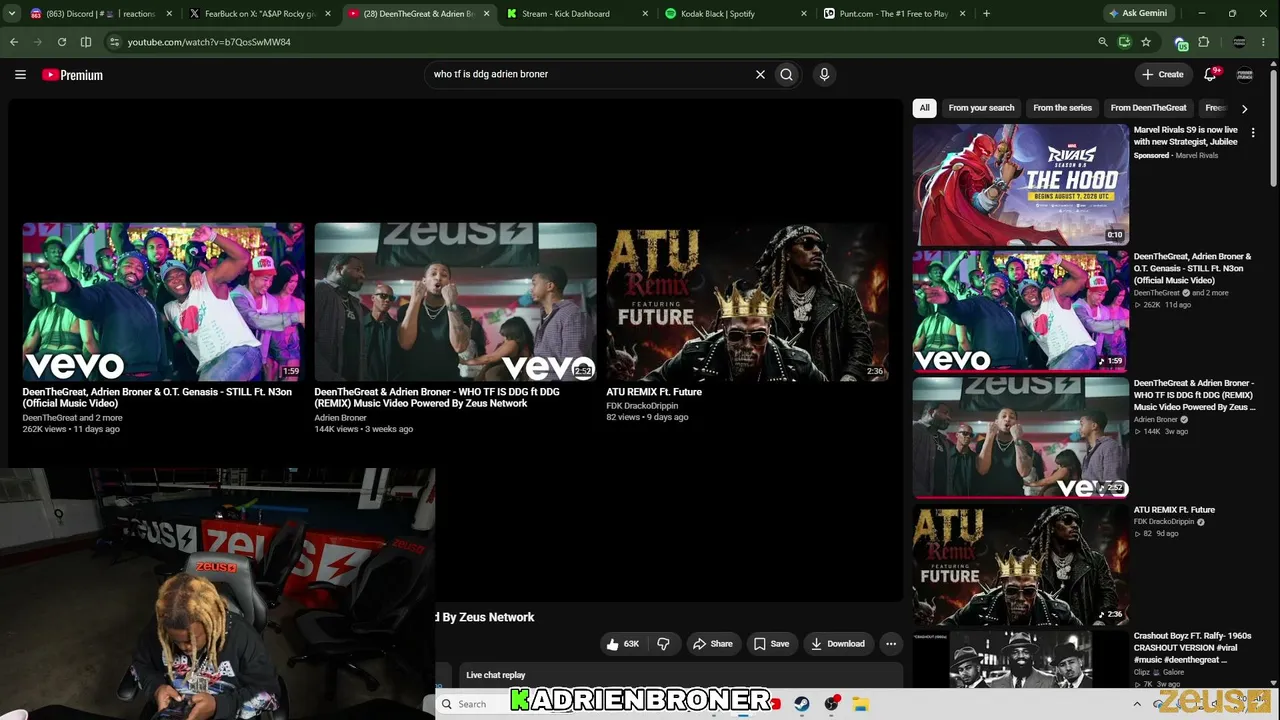Play the ATU Remix end-screen thumbnail
The width and height of the screenshot is (1280, 720).
coord(747,301)
